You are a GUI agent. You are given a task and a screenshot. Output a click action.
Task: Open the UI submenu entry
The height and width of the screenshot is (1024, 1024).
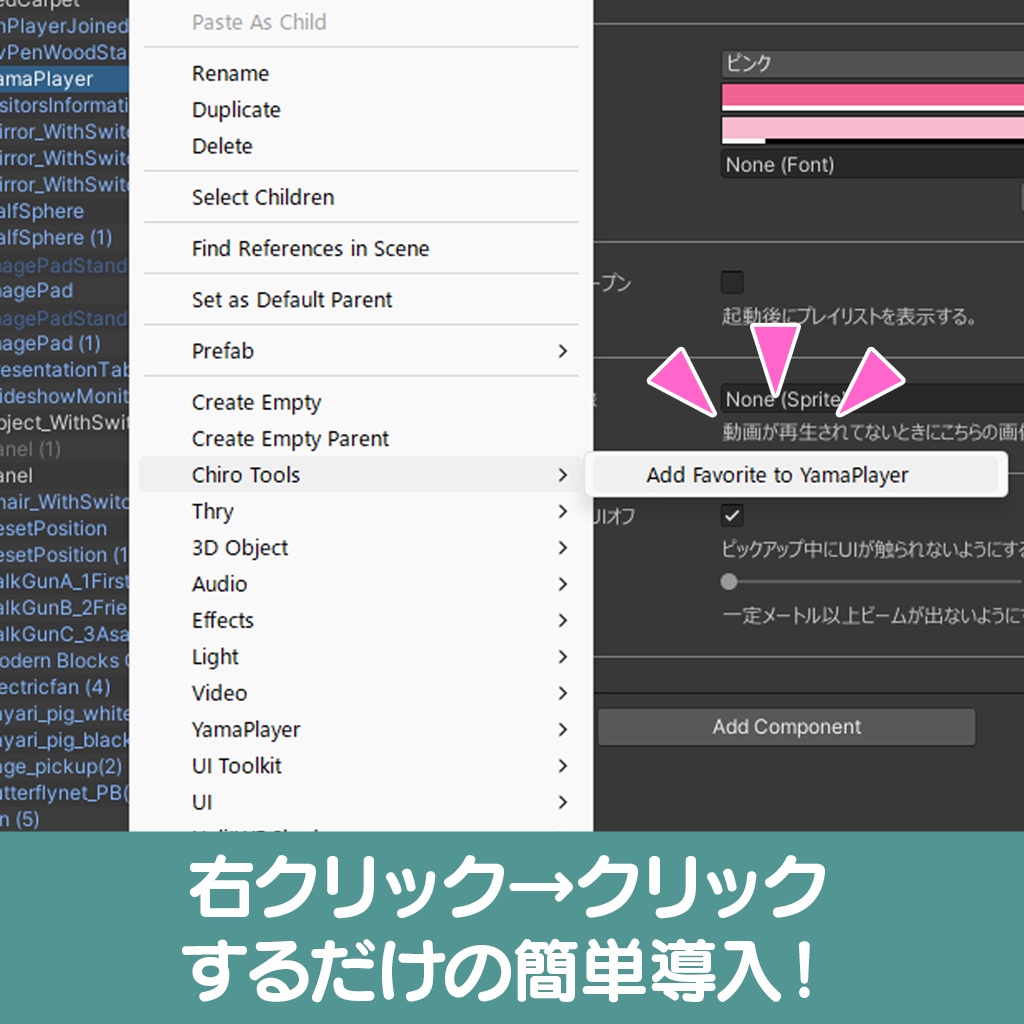[x=360, y=802]
